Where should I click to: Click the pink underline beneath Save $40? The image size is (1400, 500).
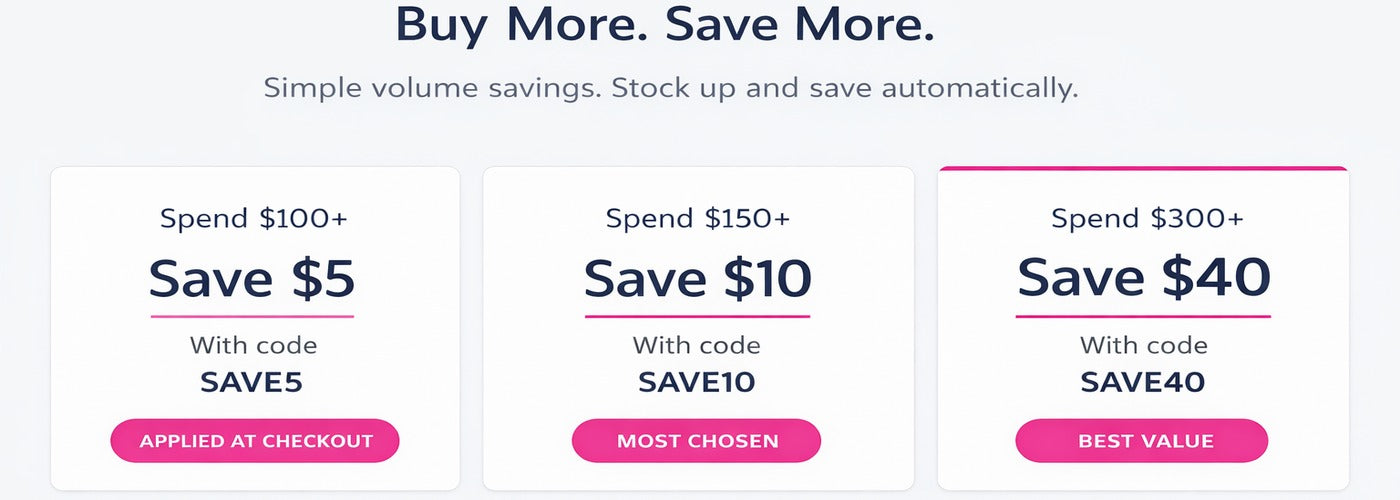pyautogui.click(x=1143, y=317)
